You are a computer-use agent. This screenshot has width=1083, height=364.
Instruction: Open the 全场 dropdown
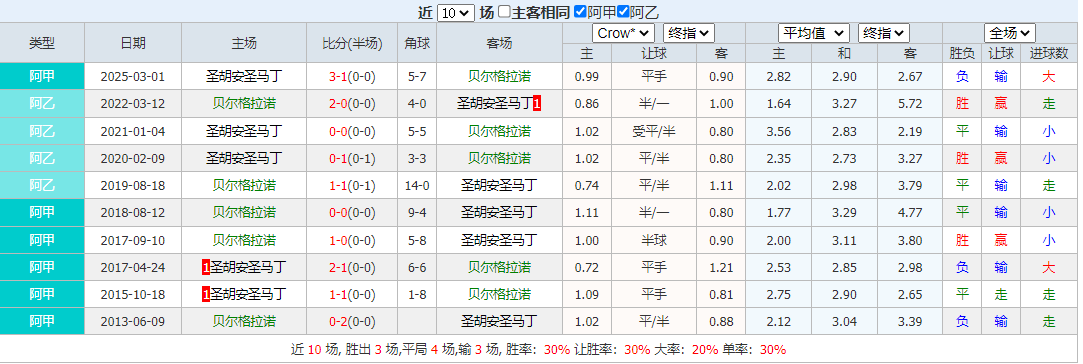pos(1010,33)
